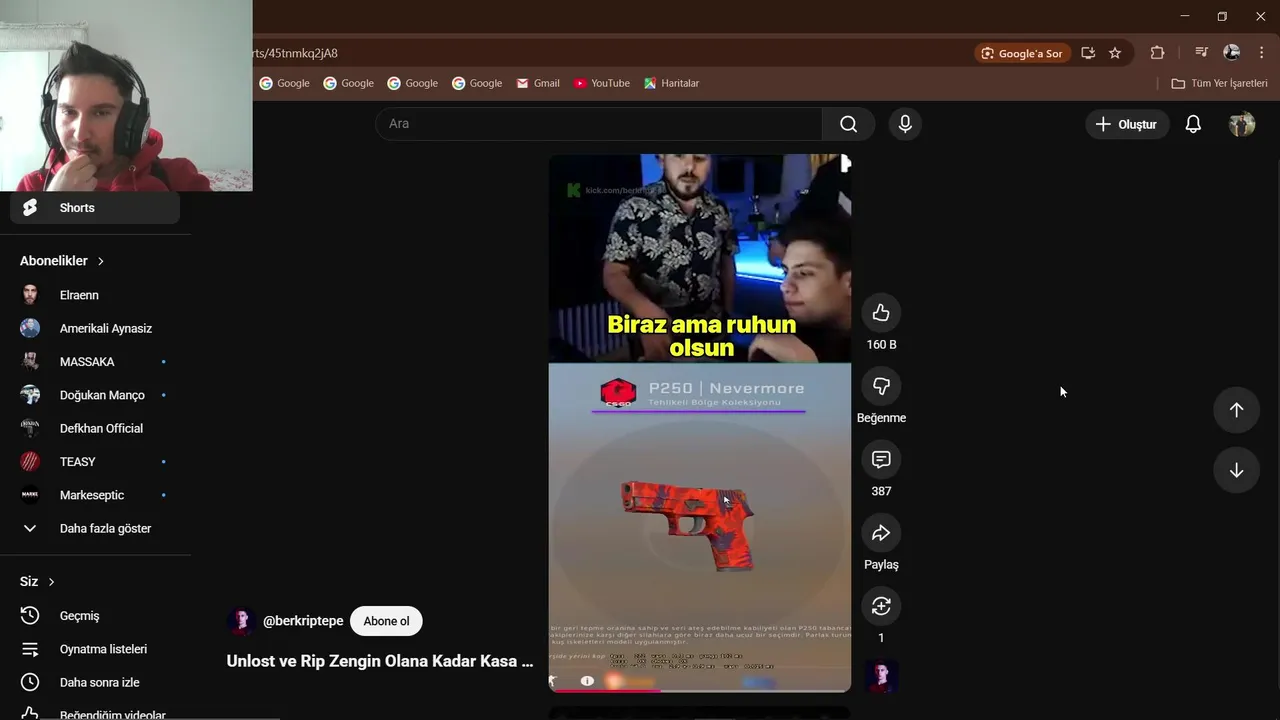Focus the Ara search field
This screenshot has height=720, width=1280.
[599, 124]
